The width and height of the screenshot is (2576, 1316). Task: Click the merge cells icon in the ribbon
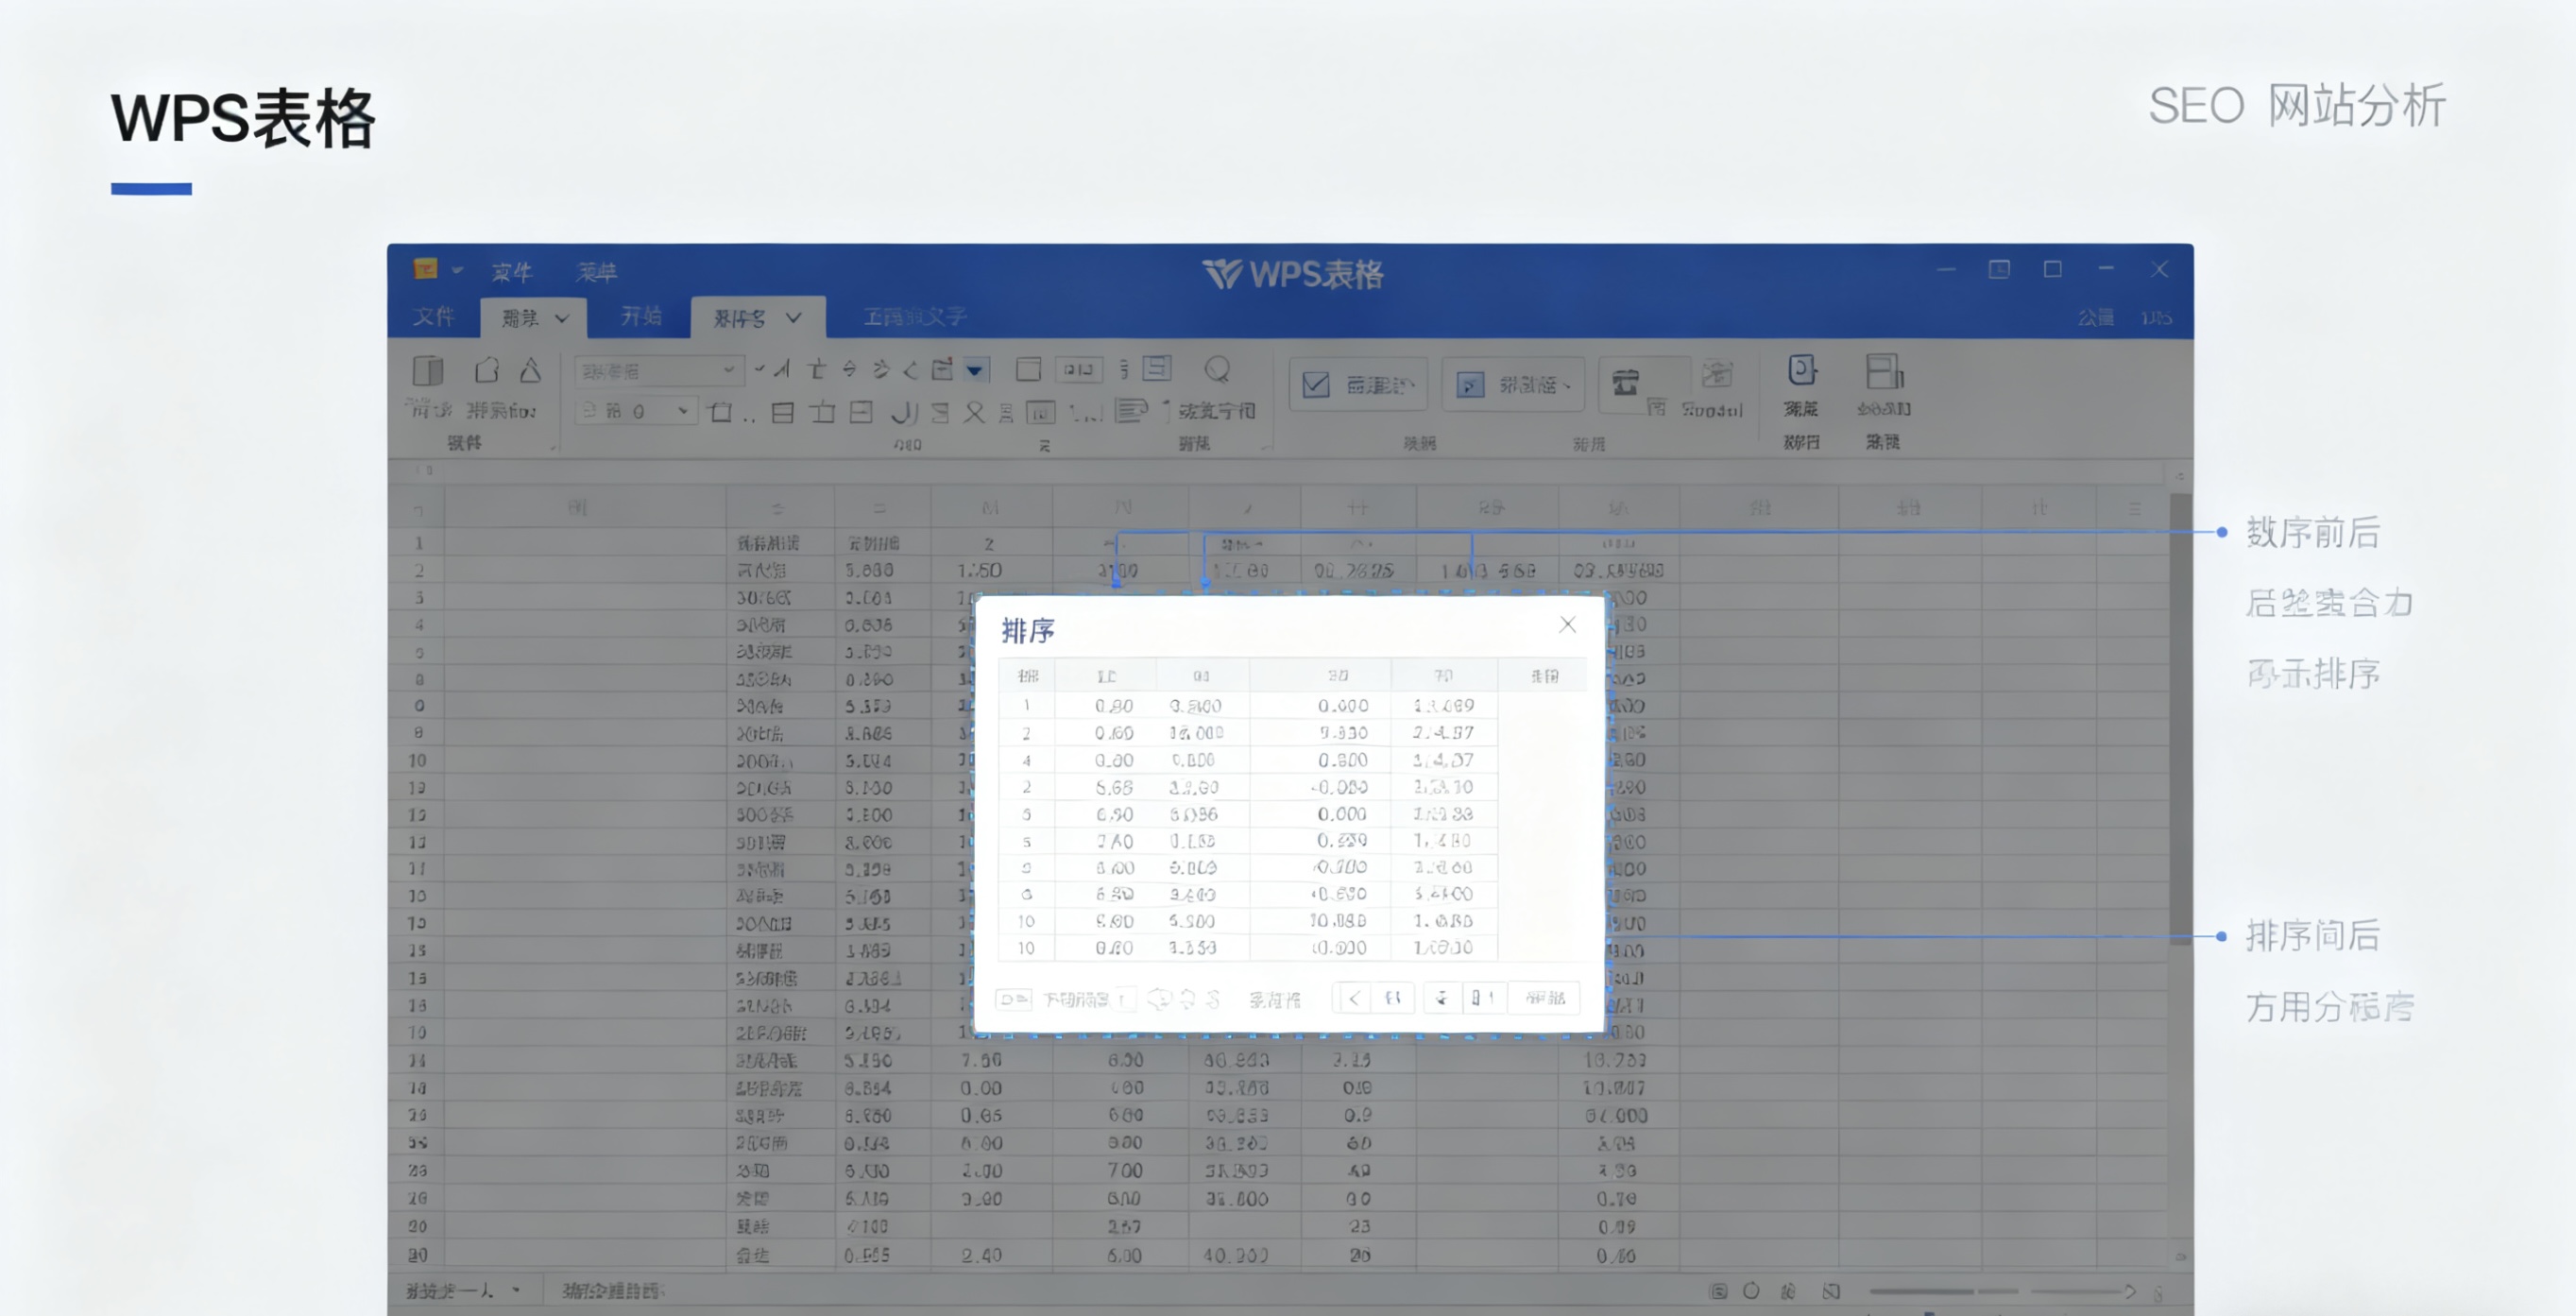tap(1077, 370)
